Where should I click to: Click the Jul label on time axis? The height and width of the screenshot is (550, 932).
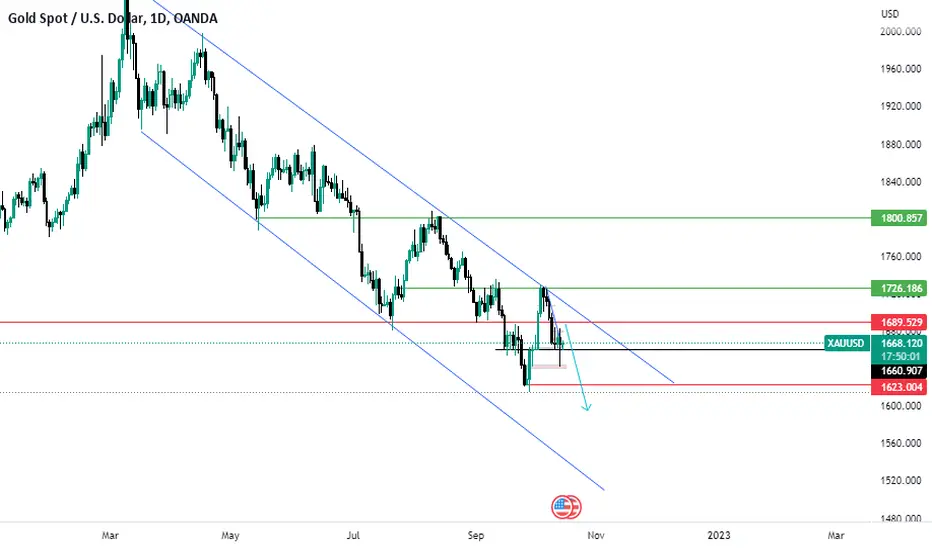tap(353, 535)
